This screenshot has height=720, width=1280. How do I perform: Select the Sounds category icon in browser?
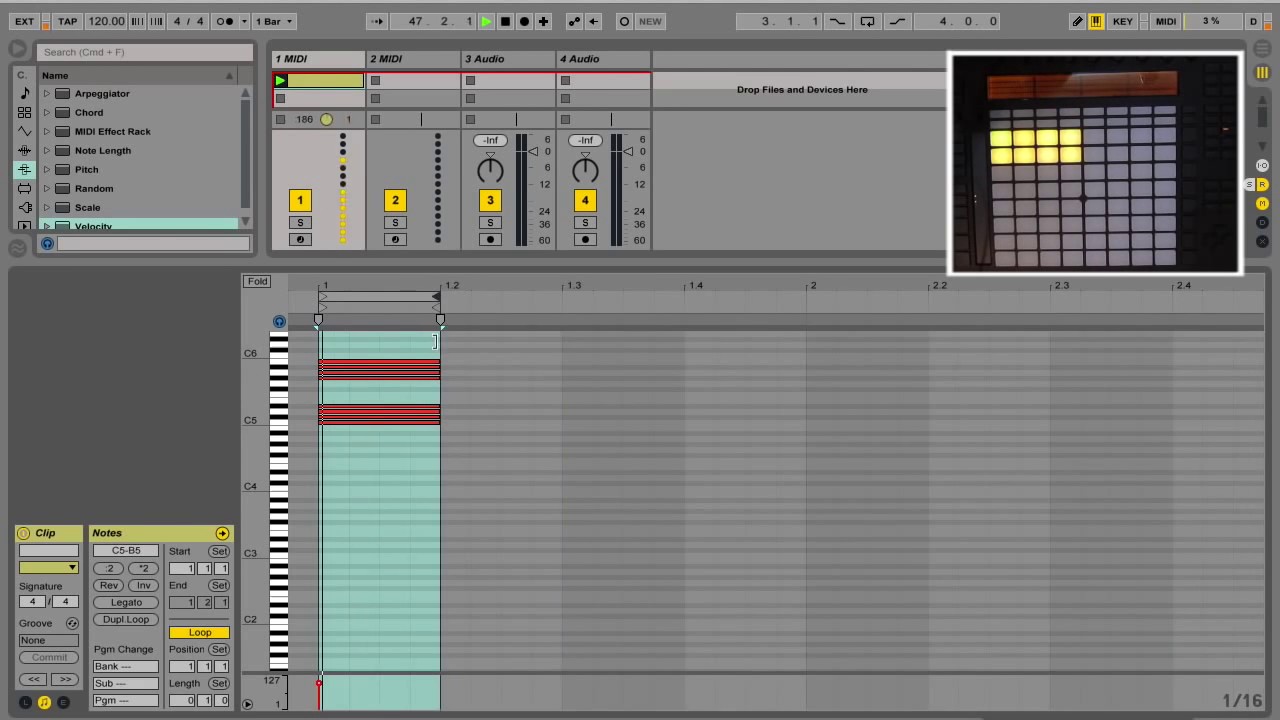[x=25, y=93]
